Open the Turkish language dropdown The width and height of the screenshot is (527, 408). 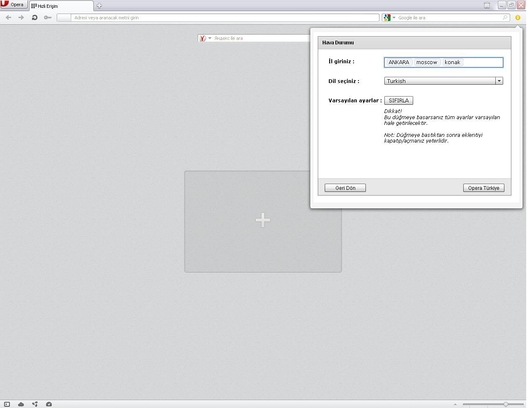coord(443,81)
